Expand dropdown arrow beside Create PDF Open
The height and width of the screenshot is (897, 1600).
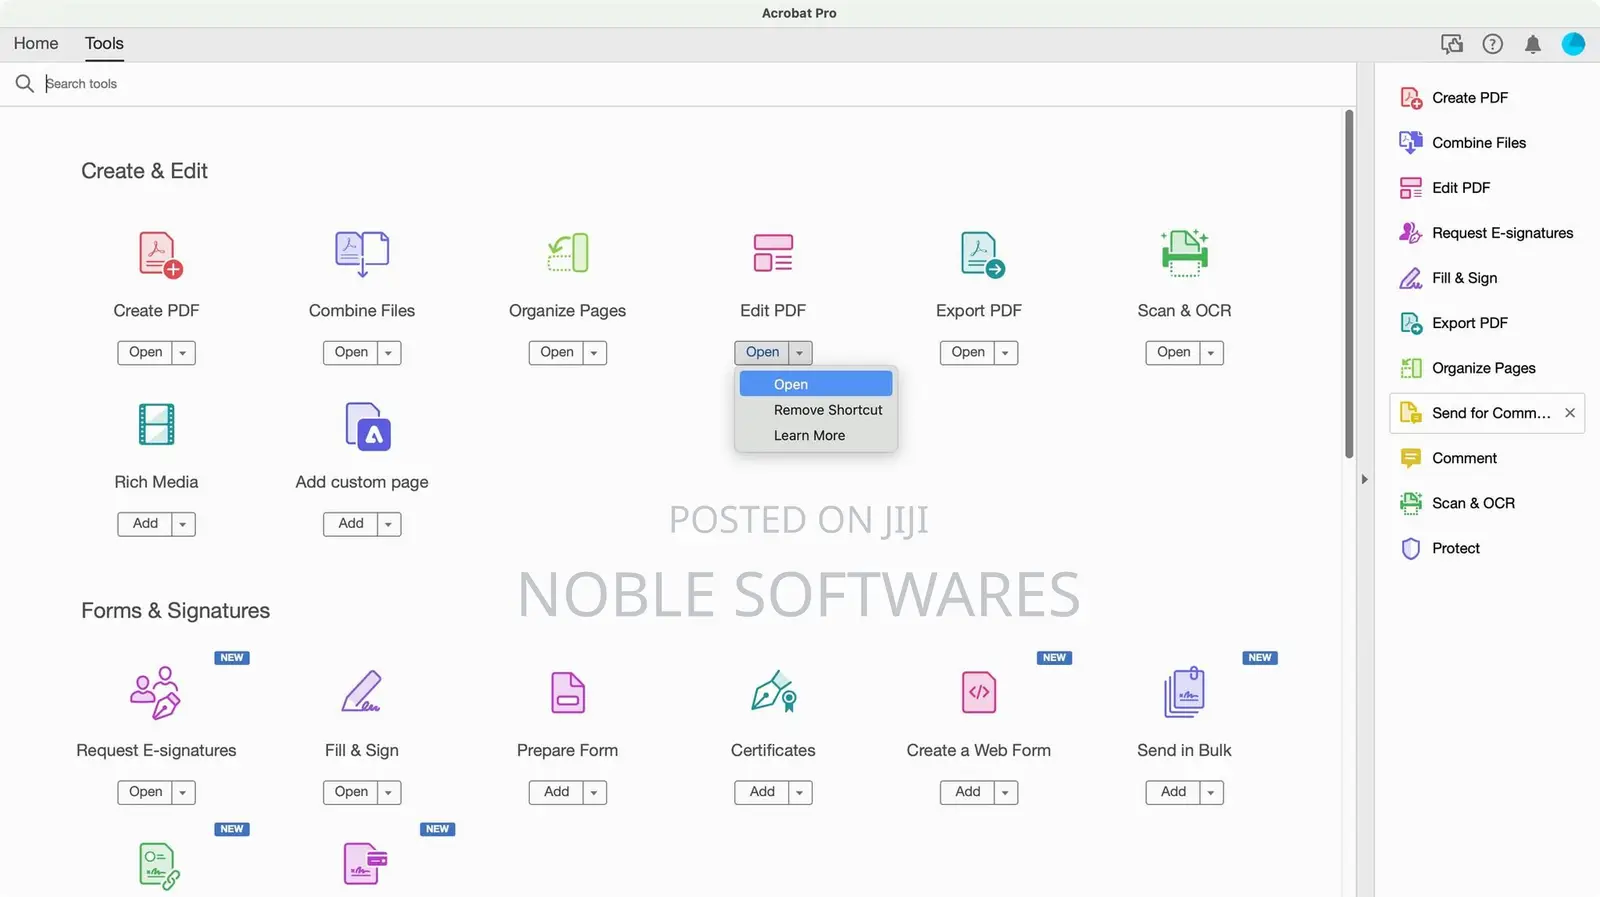click(x=183, y=353)
